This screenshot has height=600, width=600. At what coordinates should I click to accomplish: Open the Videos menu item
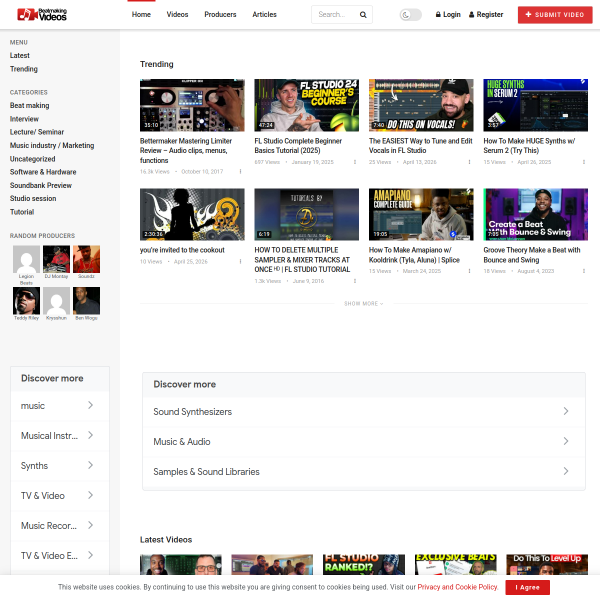[177, 15]
